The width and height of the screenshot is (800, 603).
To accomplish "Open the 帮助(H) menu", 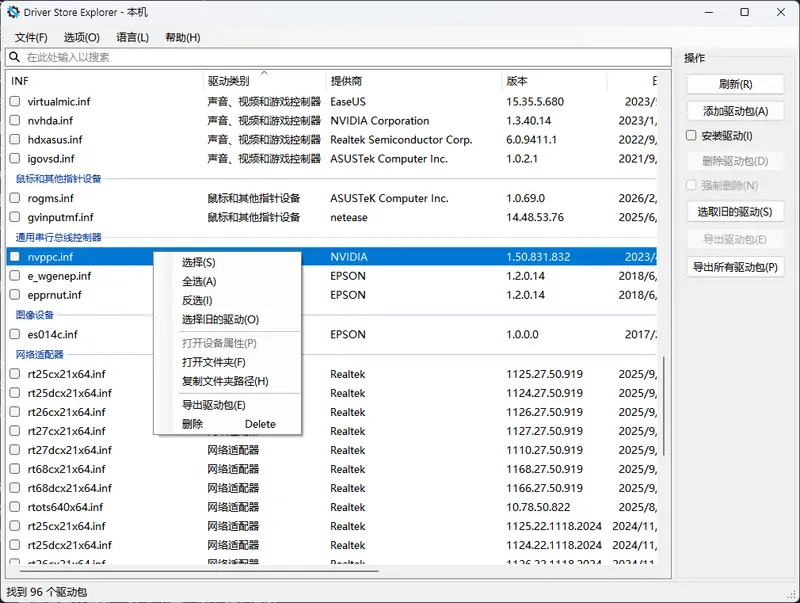I will (183, 37).
